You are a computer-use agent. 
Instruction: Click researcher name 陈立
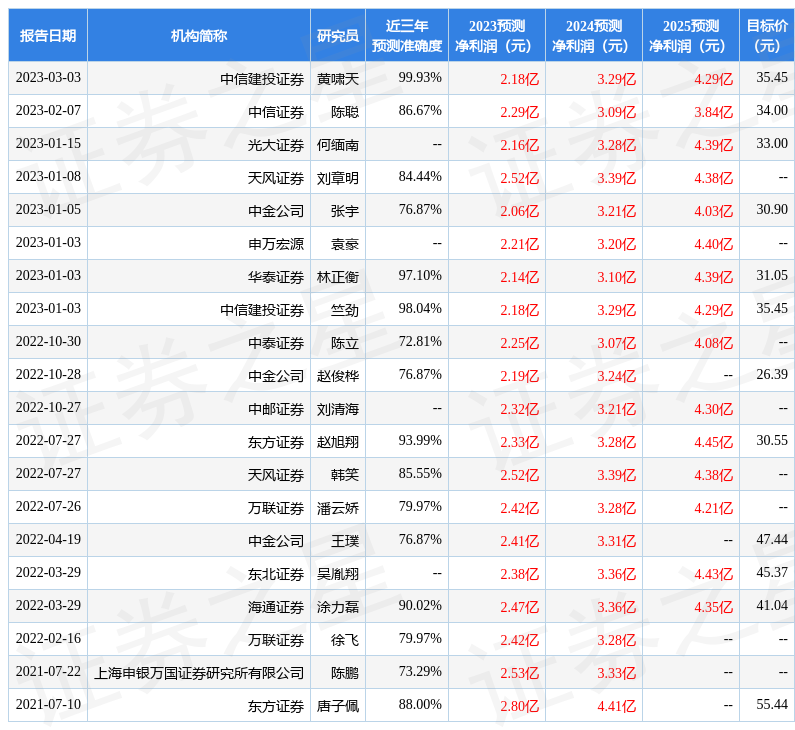tap(345, 343)
